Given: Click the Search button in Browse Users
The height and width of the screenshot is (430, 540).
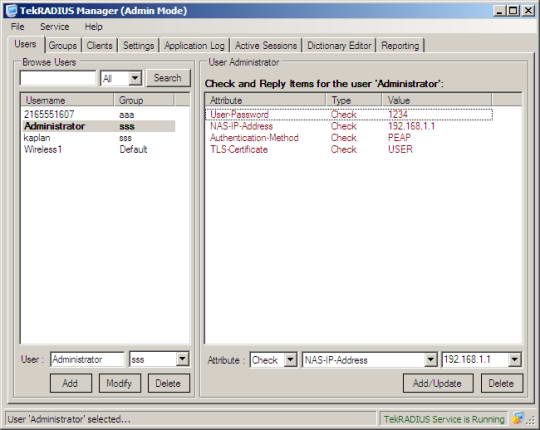Looking at the screenshot, I should coord(168,78).
